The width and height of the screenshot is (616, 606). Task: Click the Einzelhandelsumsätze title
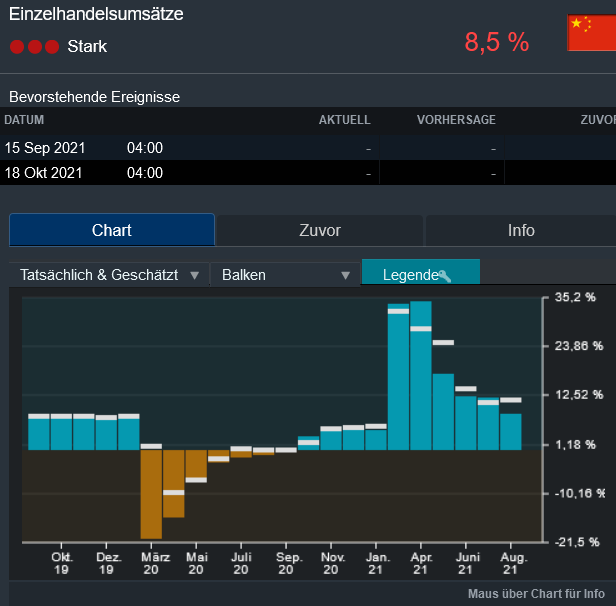(96, 14)
